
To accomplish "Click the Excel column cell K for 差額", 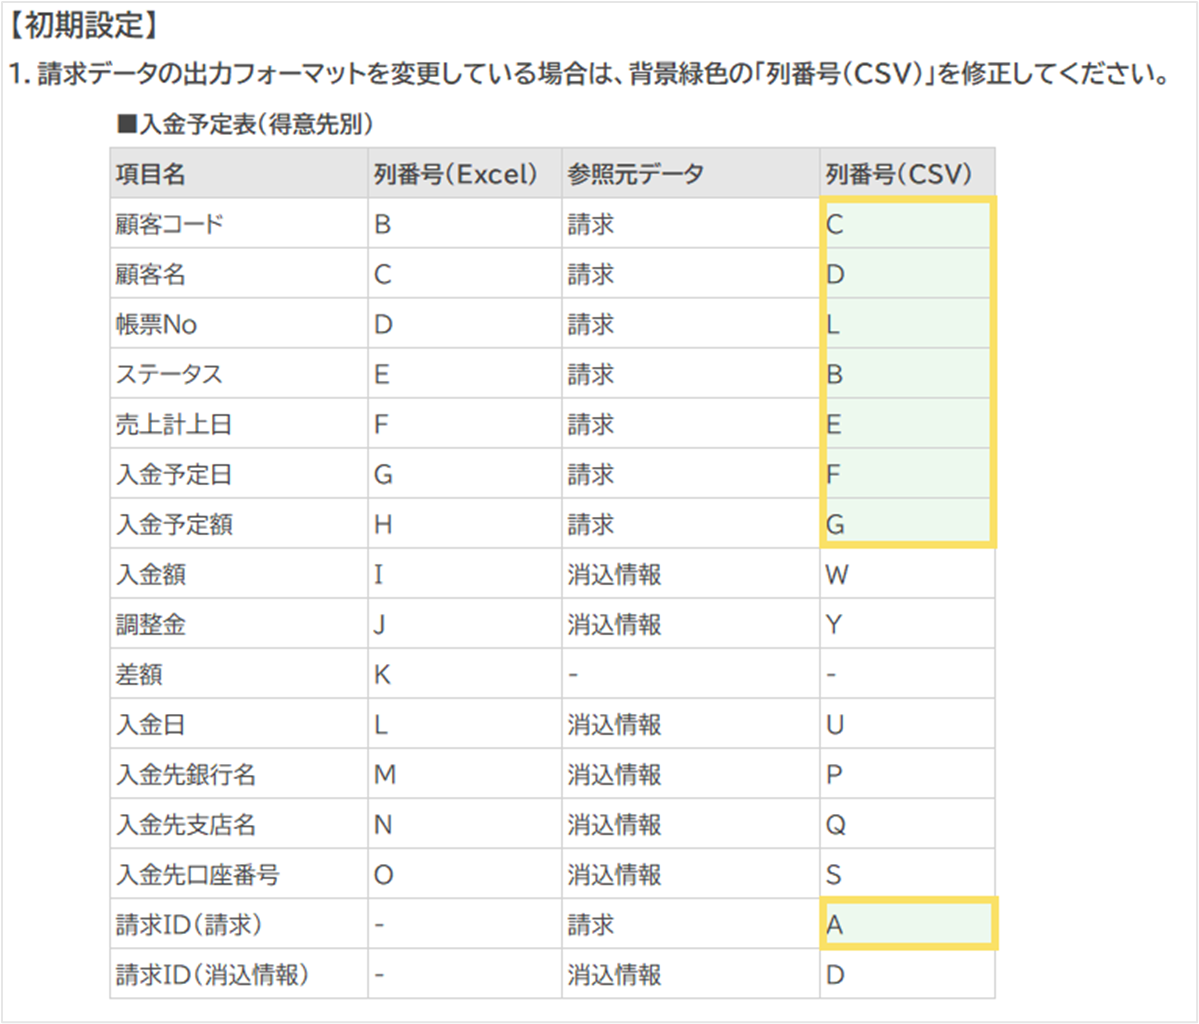I will click(463, 674).
